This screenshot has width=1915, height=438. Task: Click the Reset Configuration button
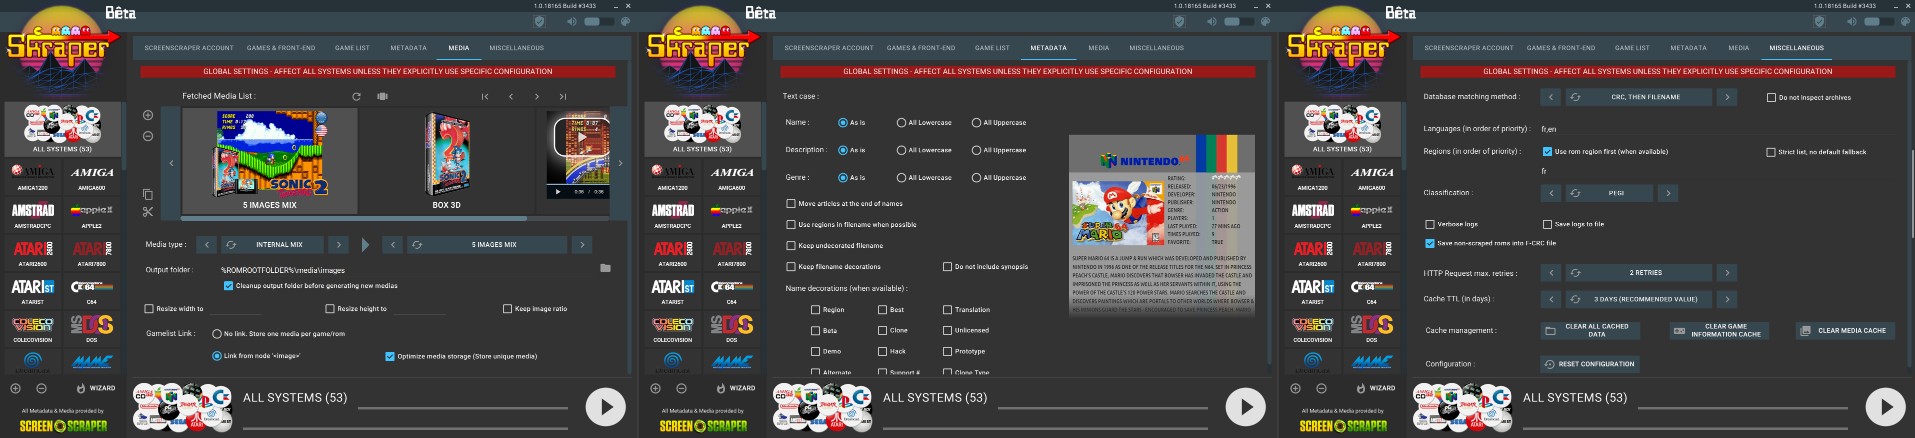pyautogui.click(x=1589, y=364)
